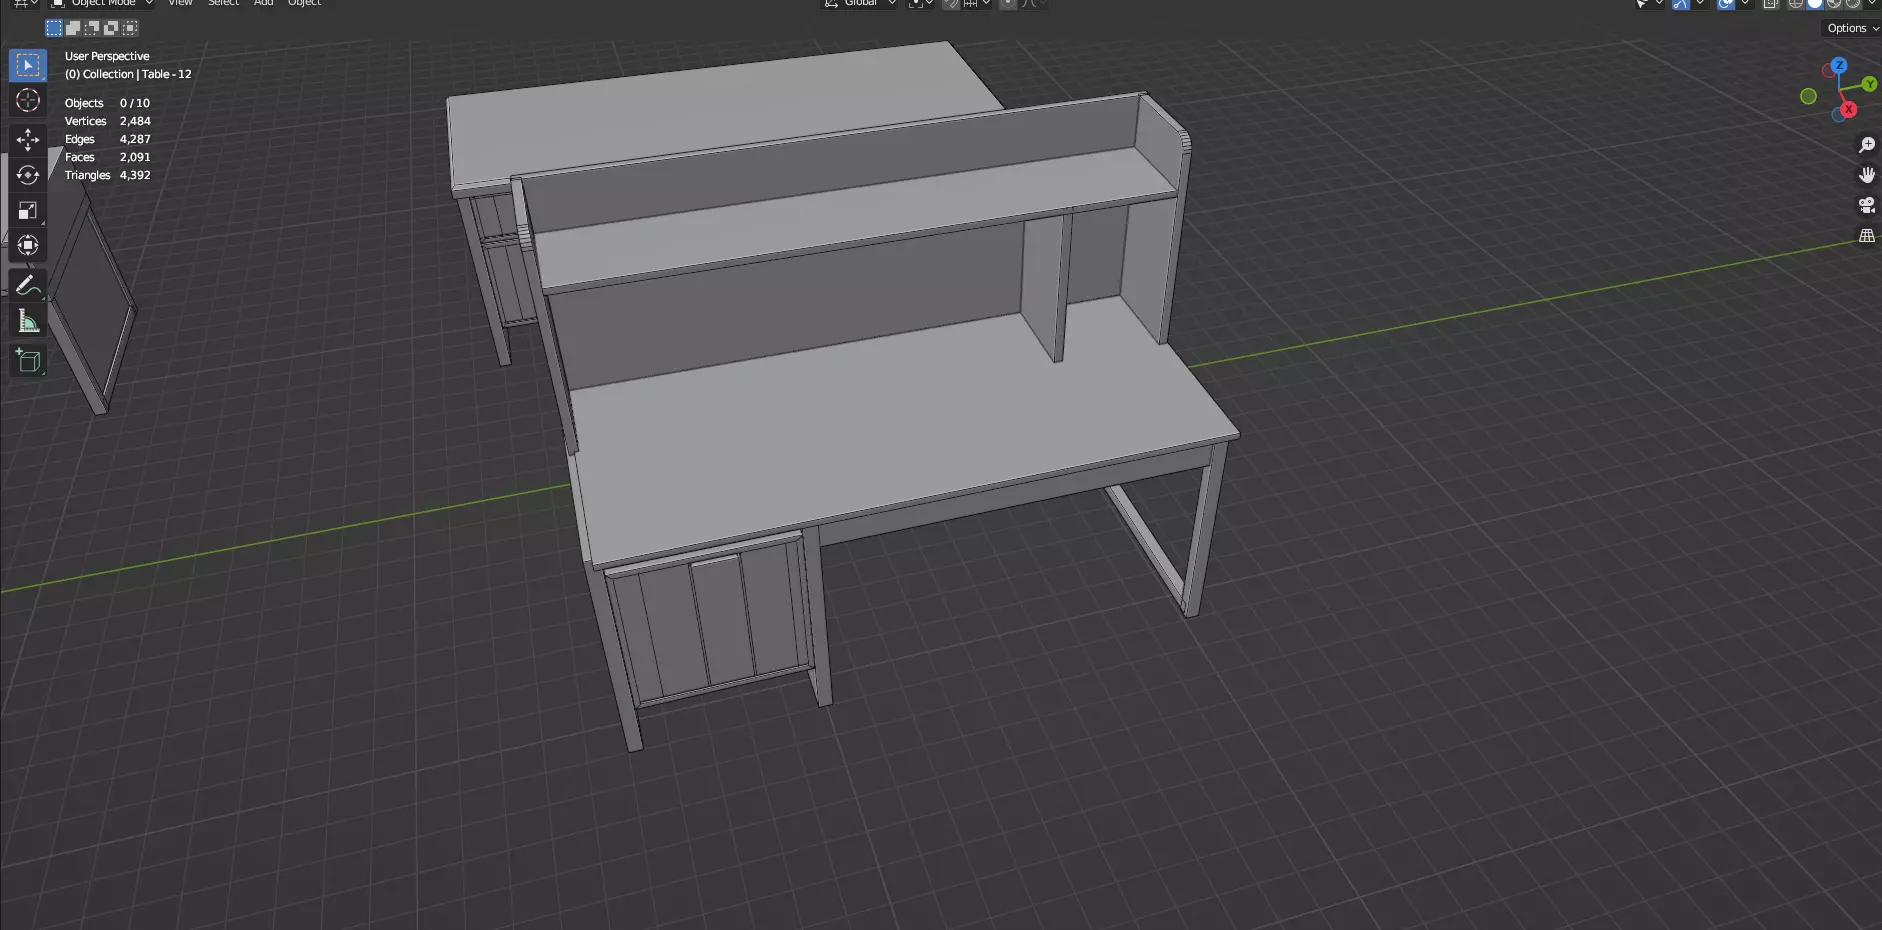Select the Scale tool
This screenshot has width=1882, height=930.
point(28,210)
